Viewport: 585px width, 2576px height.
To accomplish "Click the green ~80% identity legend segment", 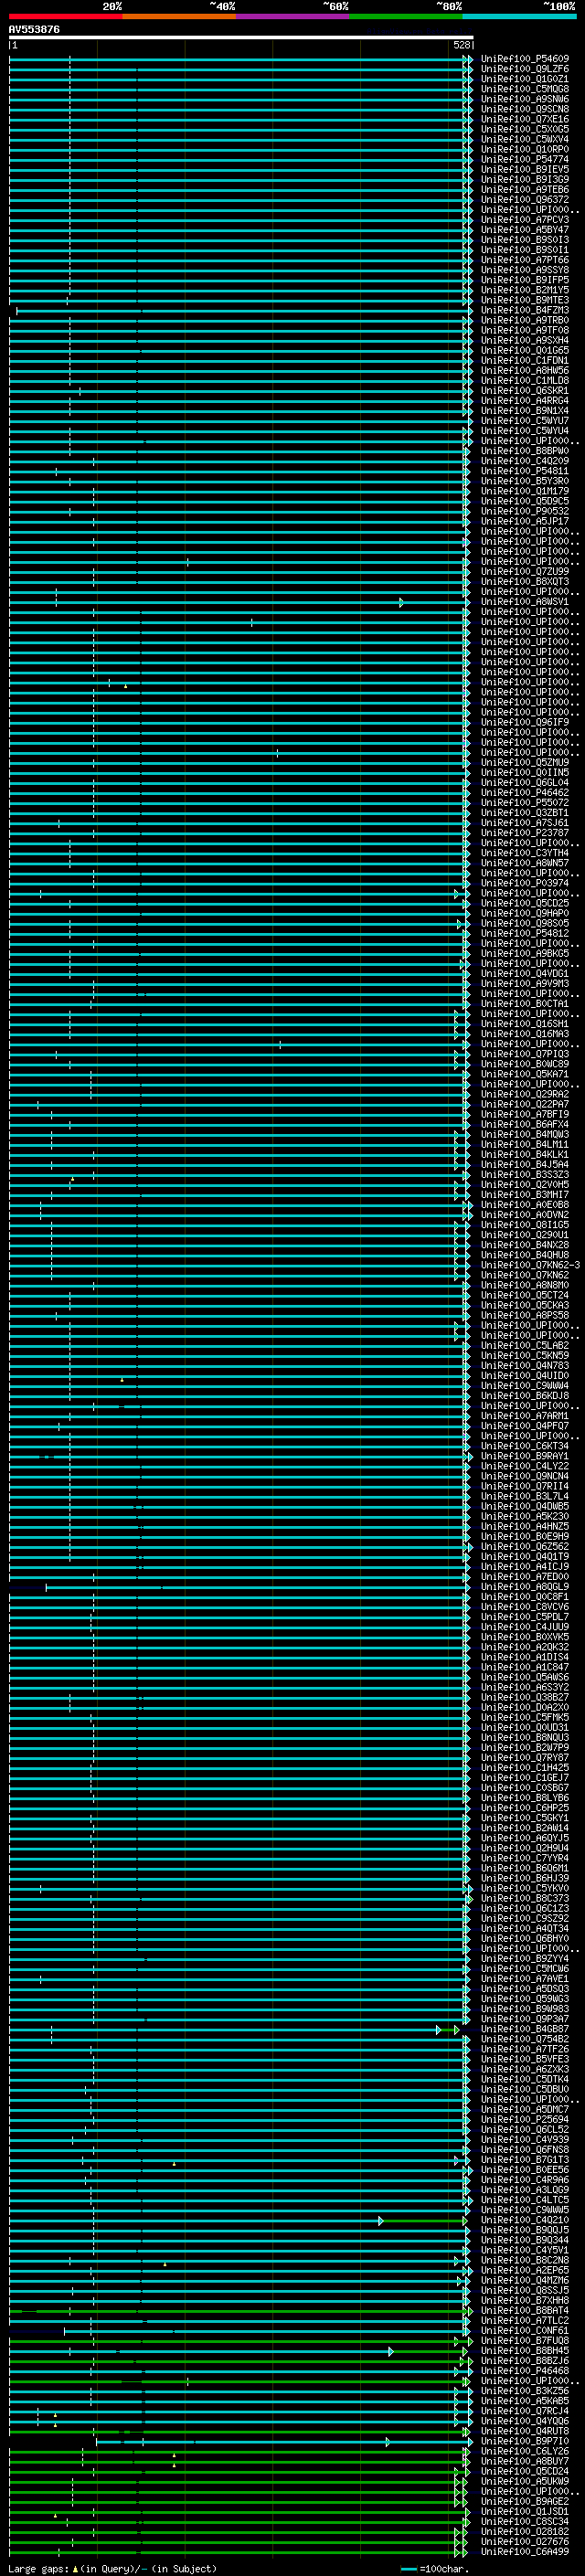I will click(x=406, y=16).
